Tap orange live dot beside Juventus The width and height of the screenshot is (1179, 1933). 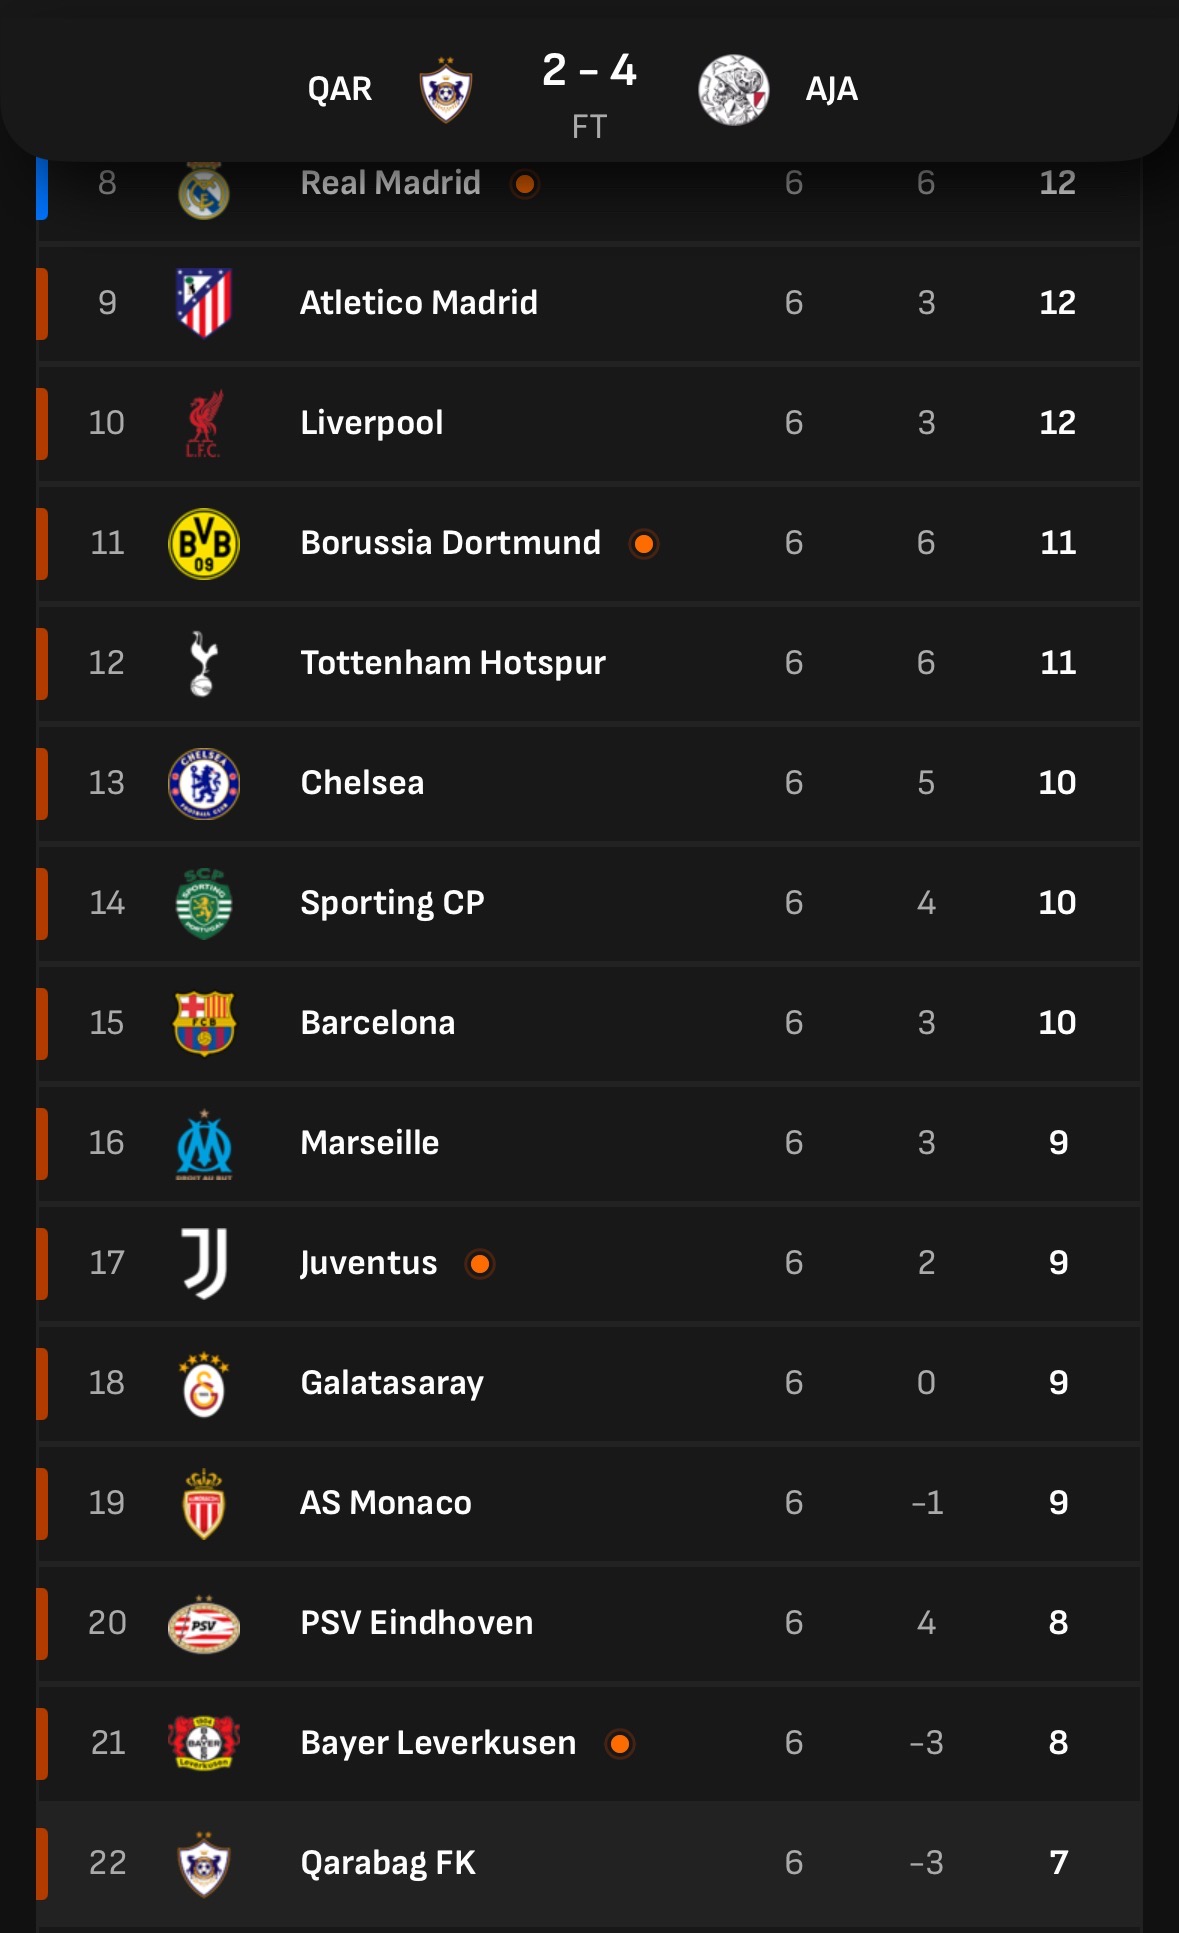[x=480, y=1264]
